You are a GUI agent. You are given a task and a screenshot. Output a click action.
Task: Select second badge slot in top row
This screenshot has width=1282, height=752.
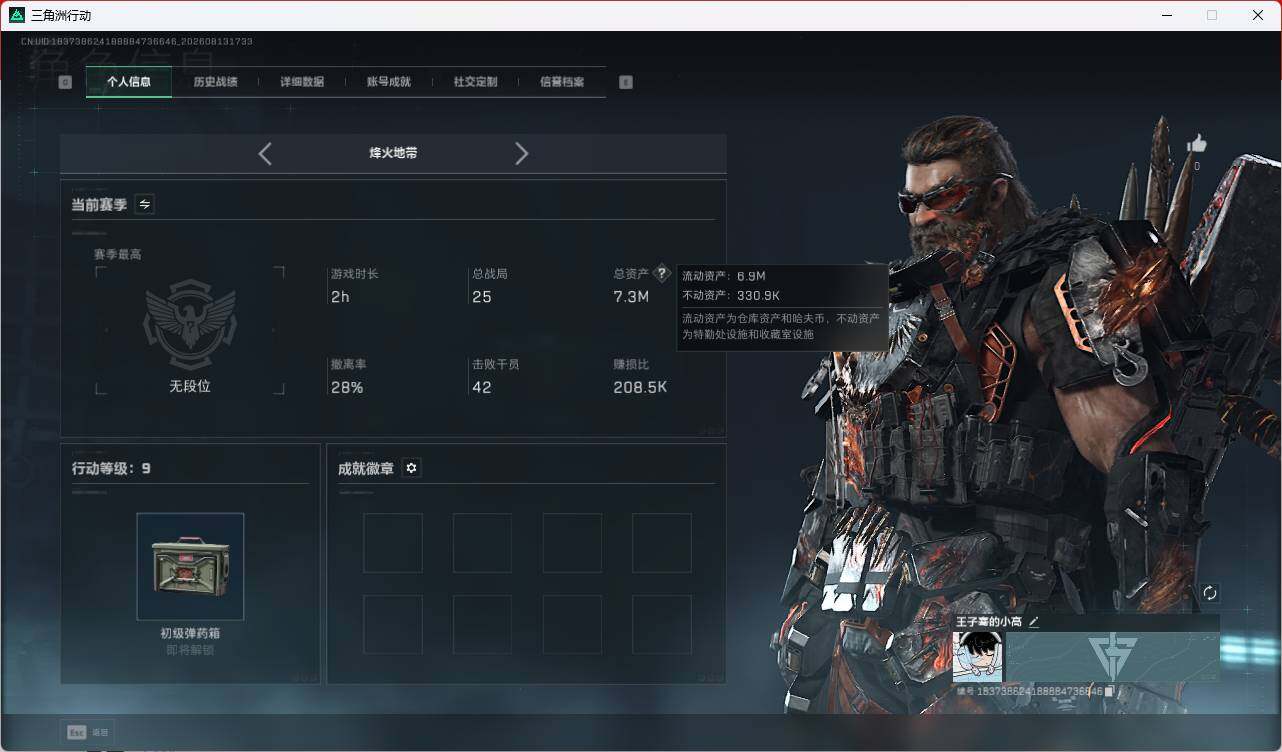482,543
